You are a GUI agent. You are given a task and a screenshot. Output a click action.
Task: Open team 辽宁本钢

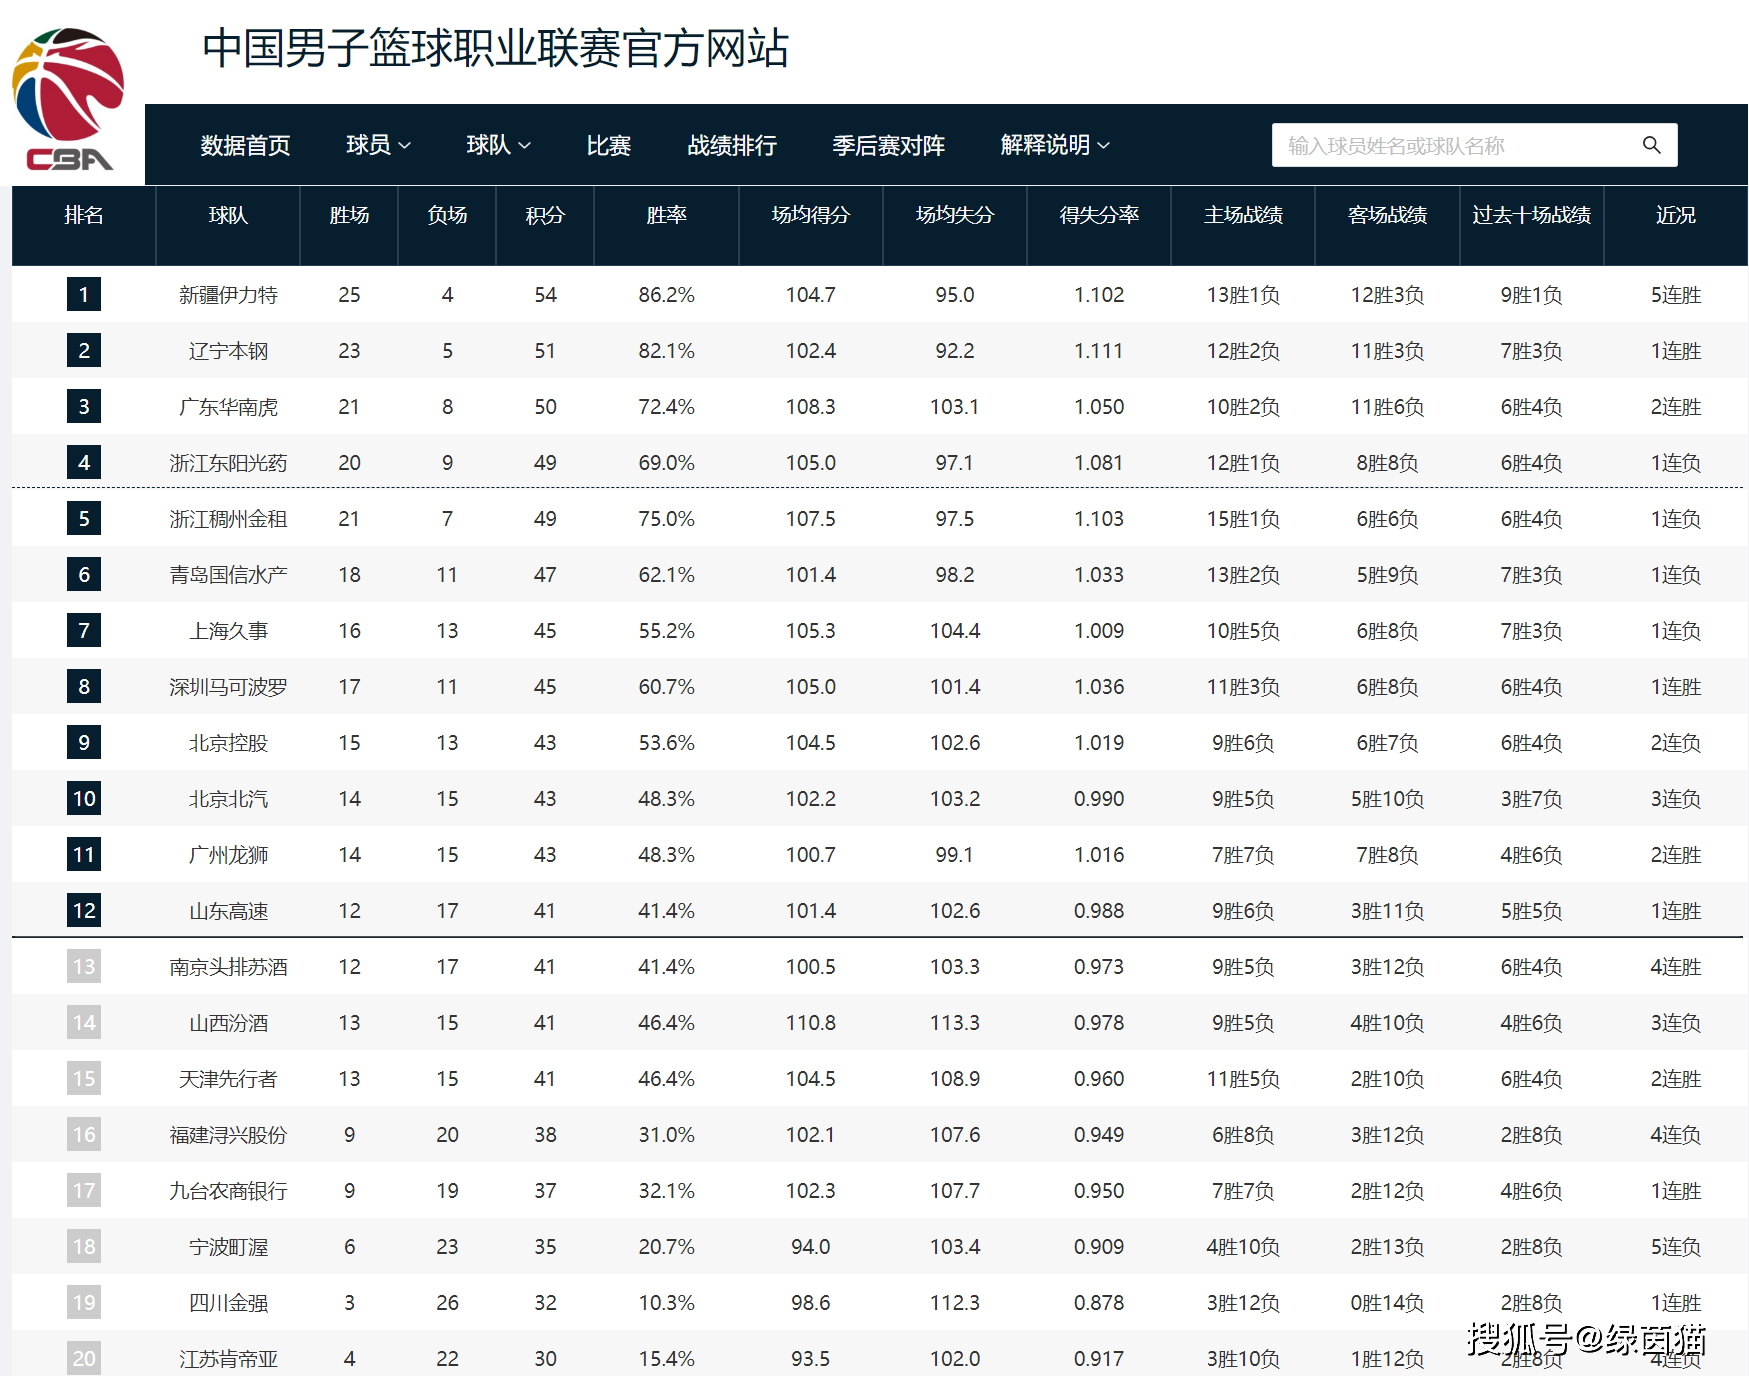point(228,351)
